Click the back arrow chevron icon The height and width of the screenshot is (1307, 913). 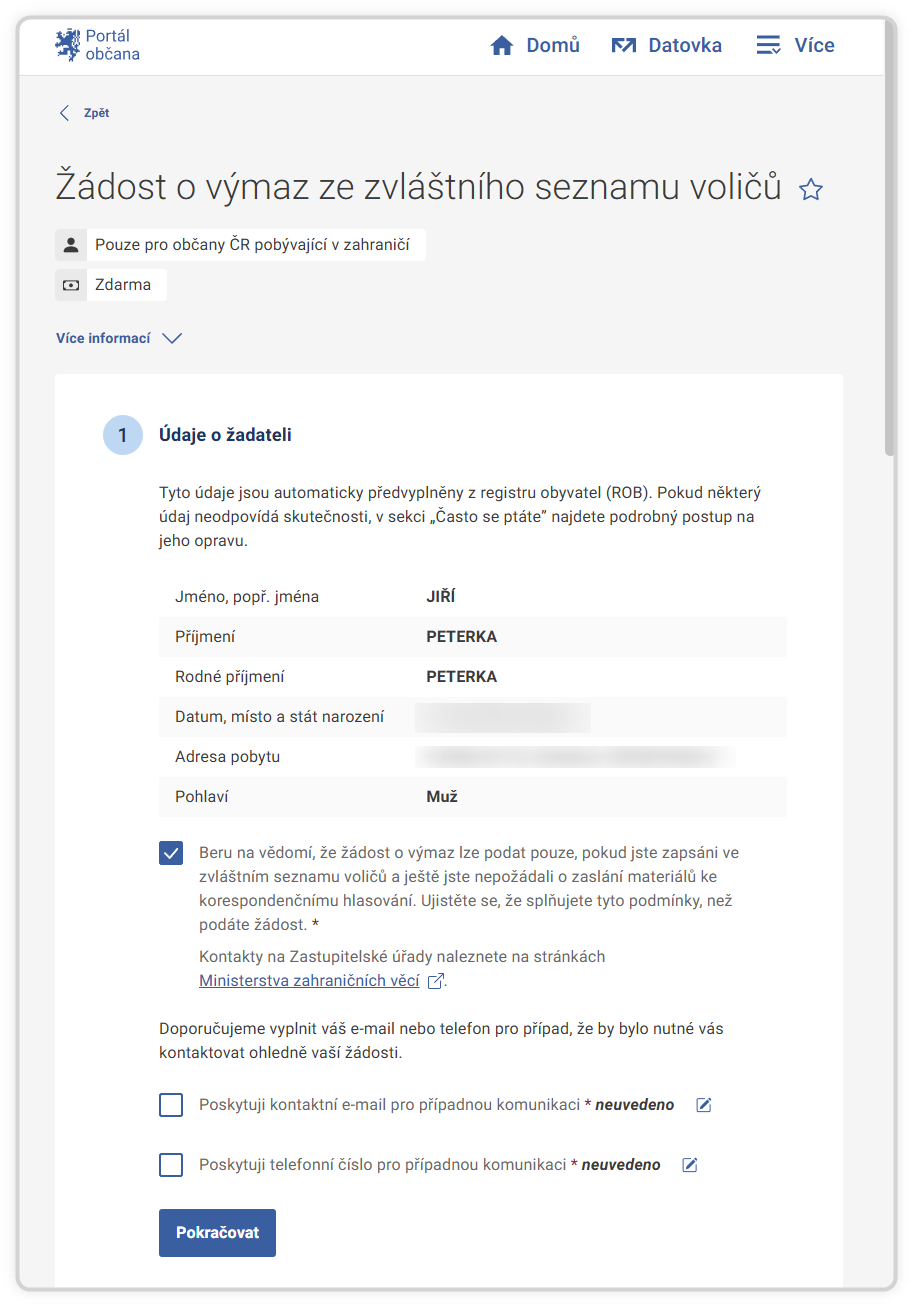(65, 113)
